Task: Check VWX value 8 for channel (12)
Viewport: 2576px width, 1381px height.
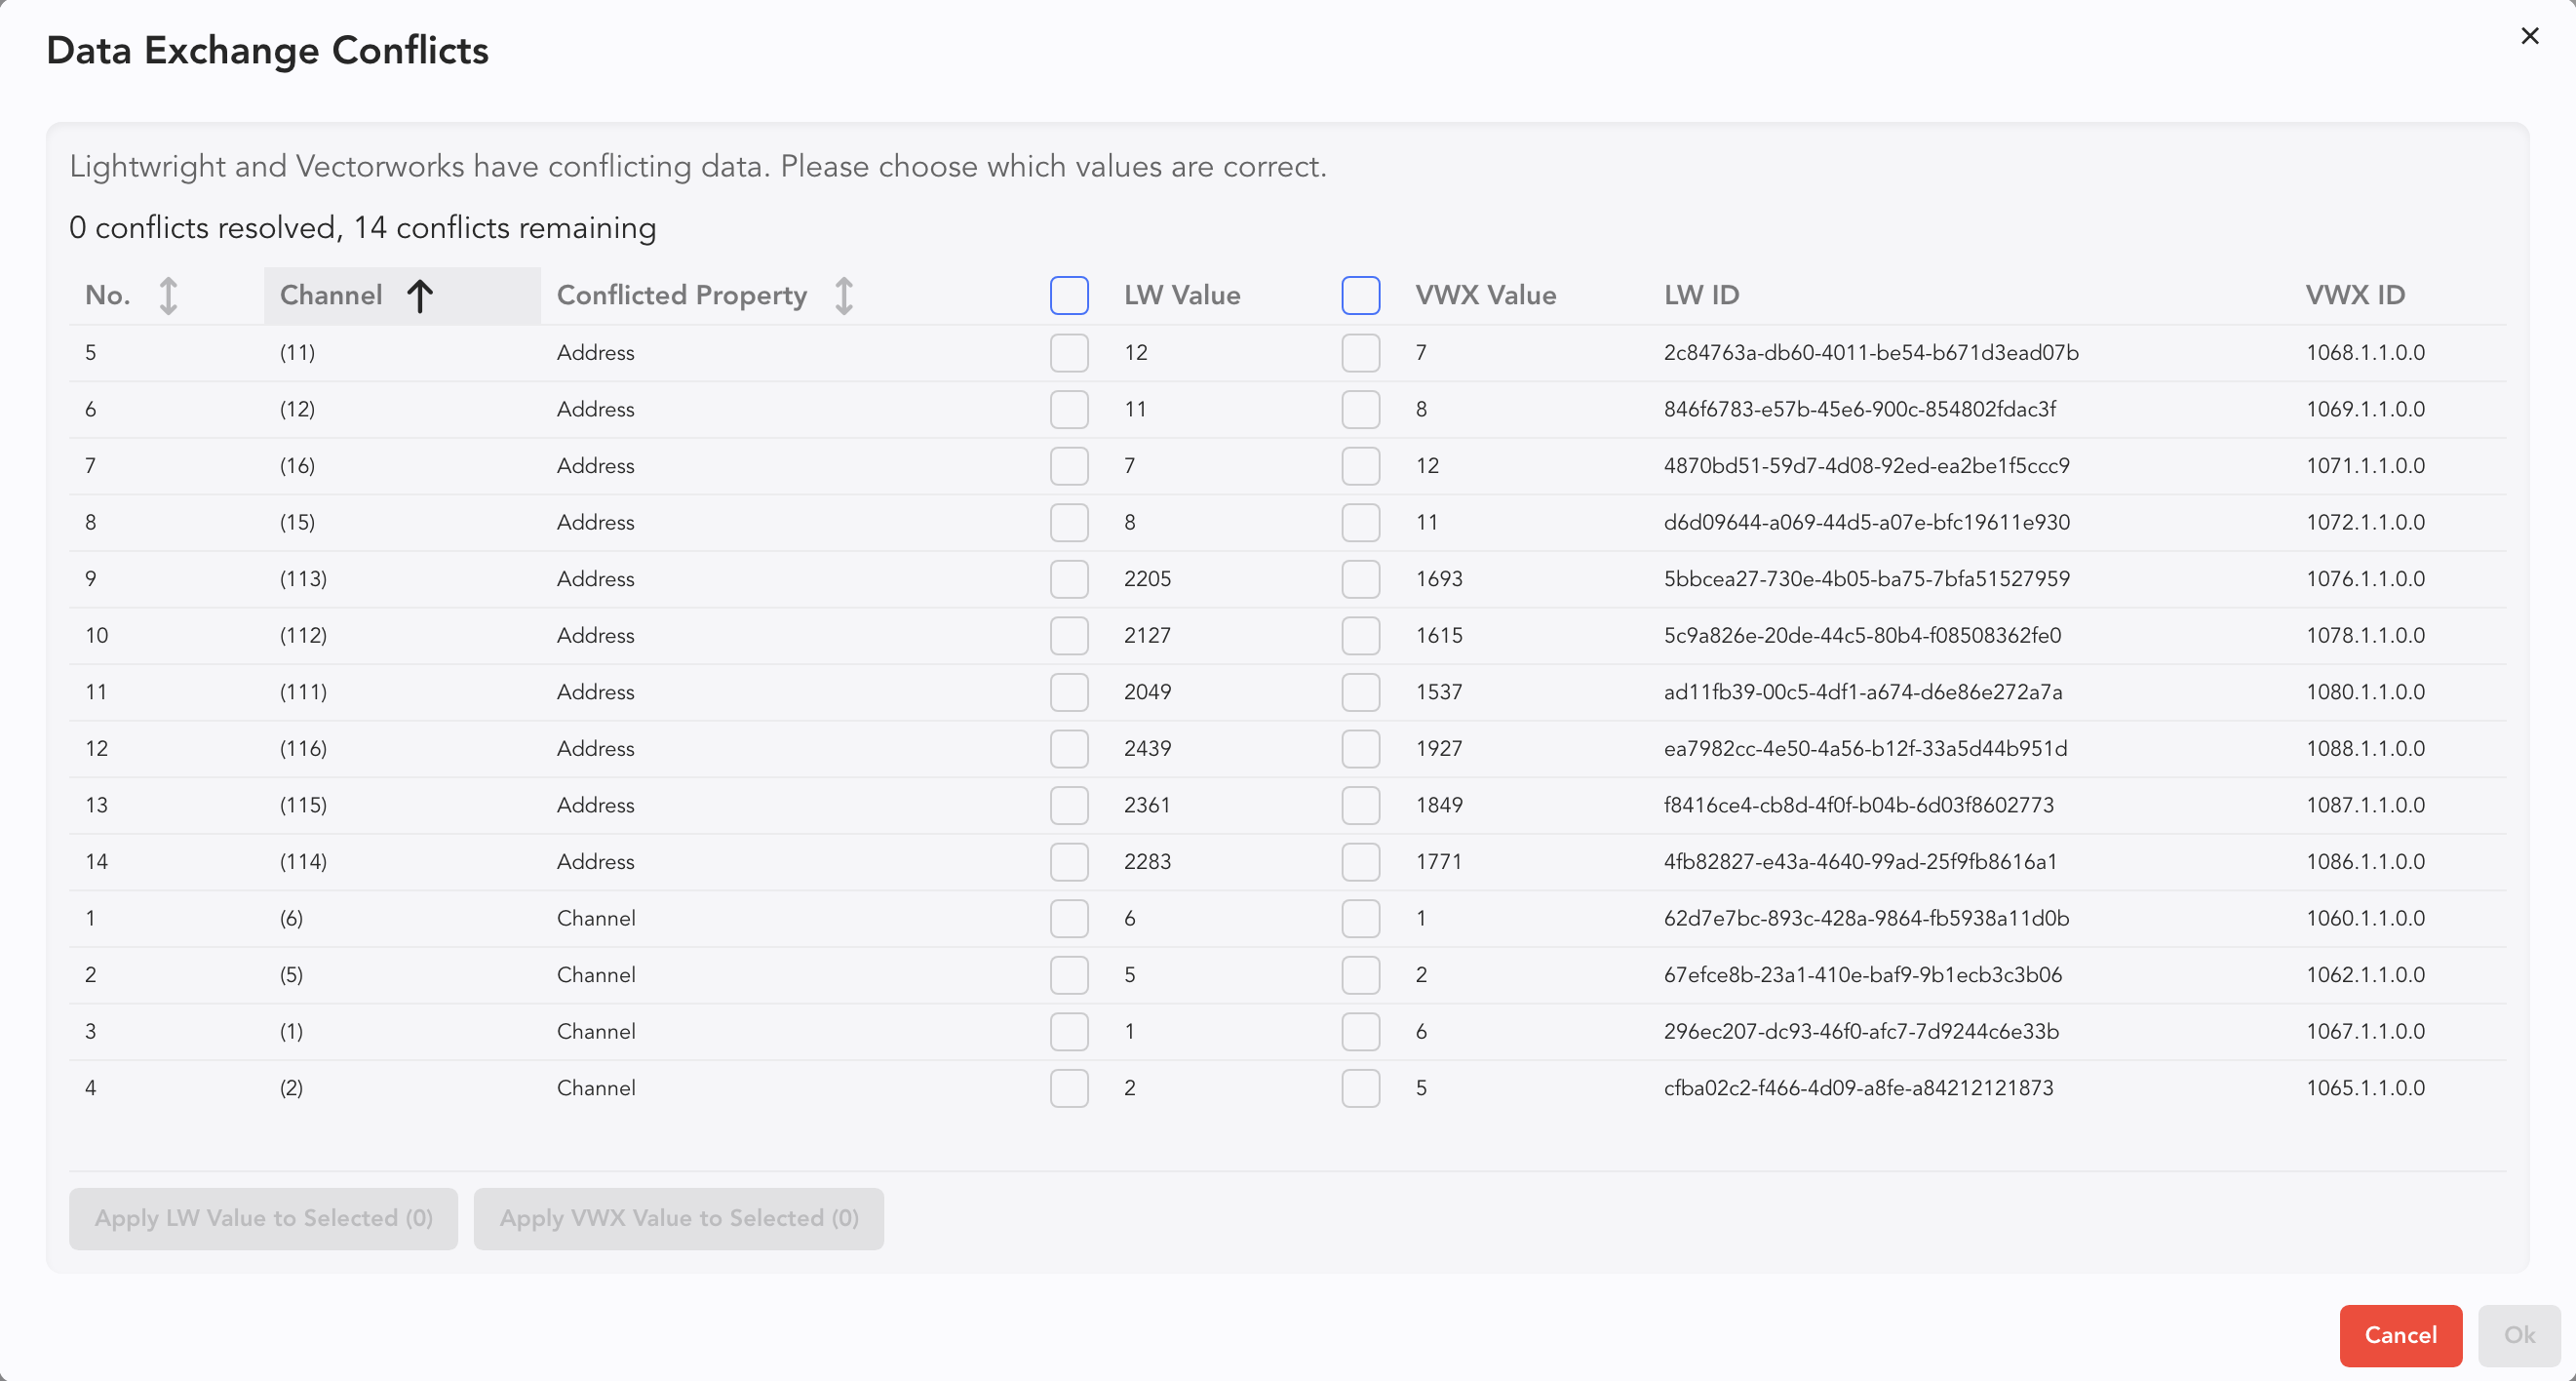Action: coord(1360,409)
